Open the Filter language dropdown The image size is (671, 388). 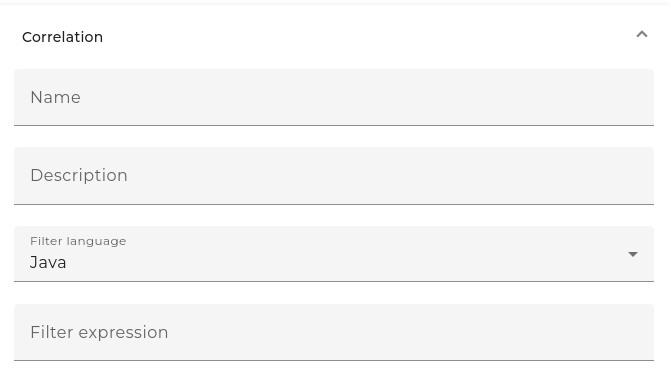pyautogui.click(x=334, y=254)
